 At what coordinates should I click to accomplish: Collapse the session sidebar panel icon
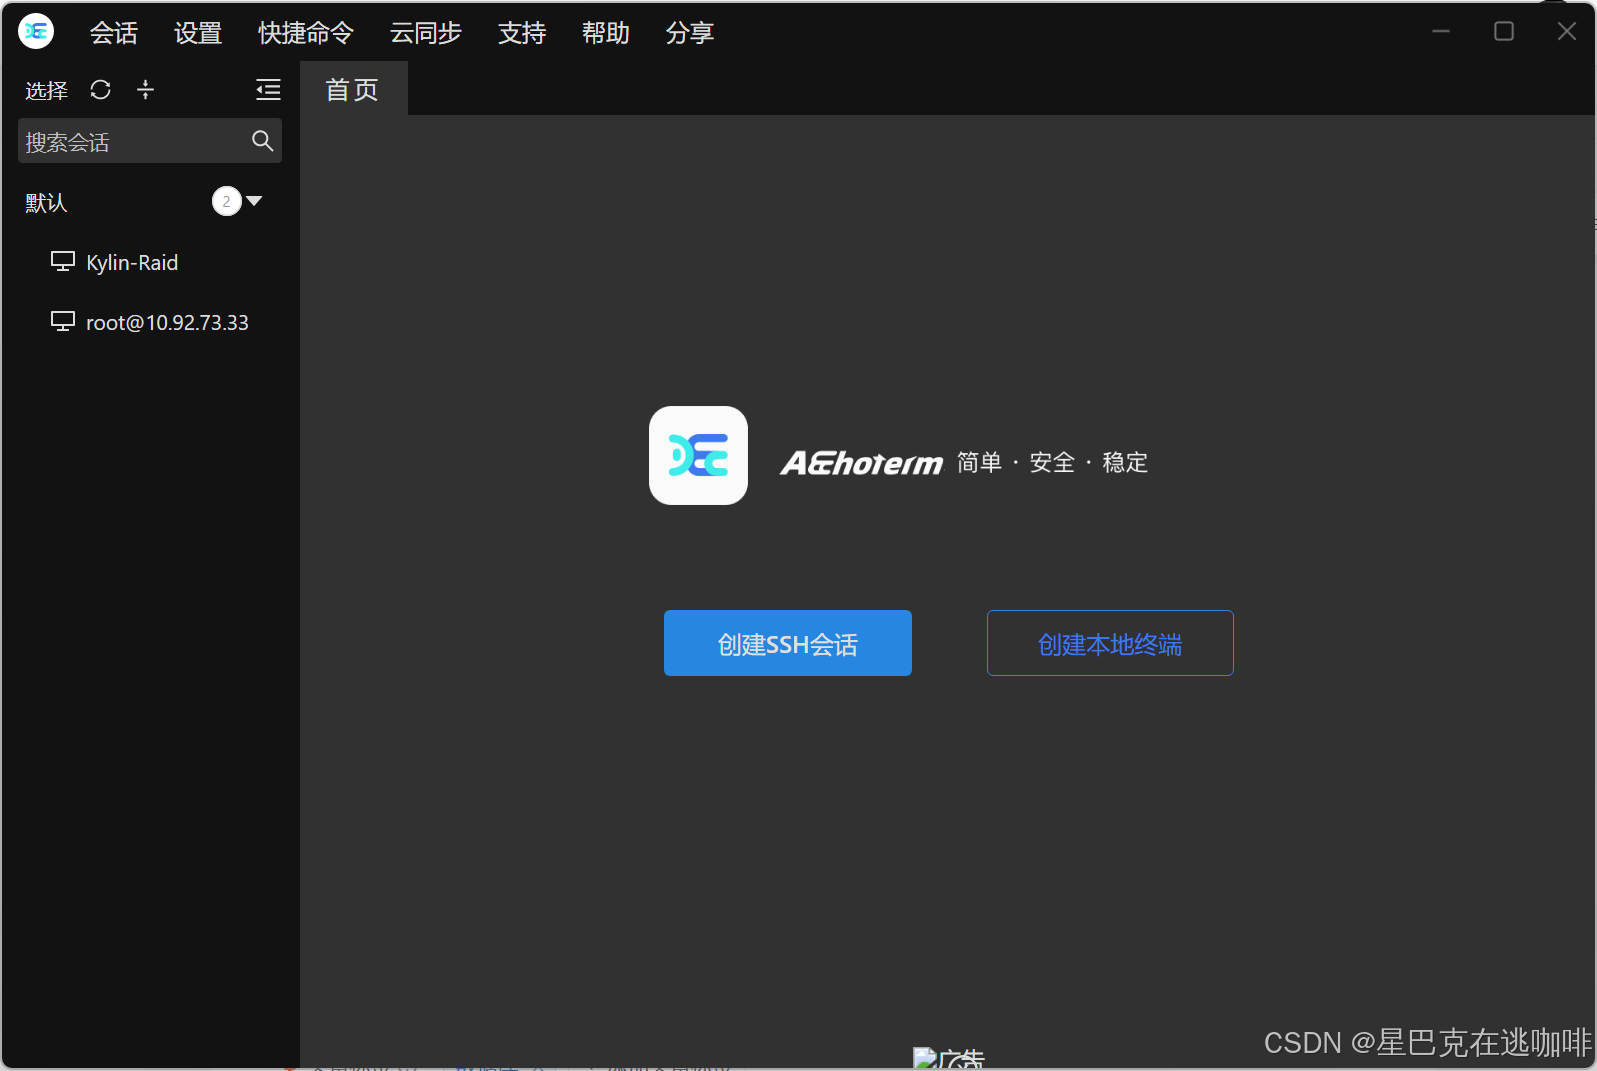tap(268, 90)
